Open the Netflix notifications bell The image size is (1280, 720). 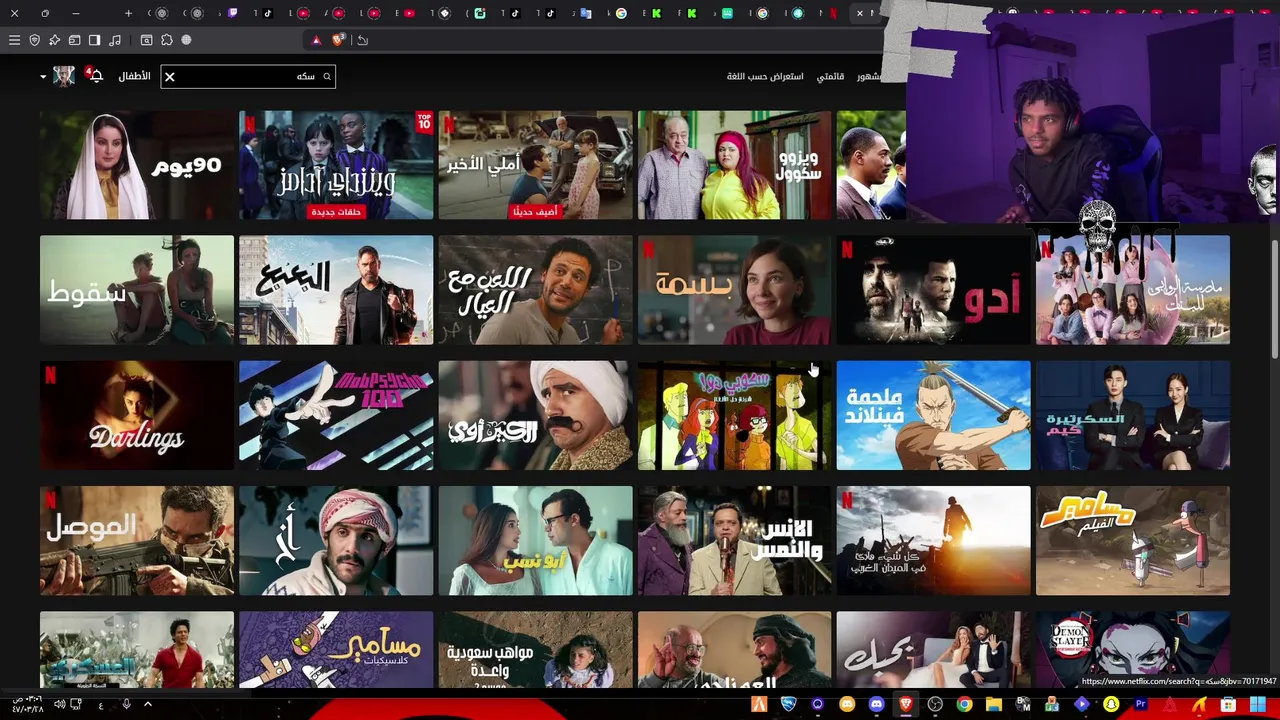coord(96,76)
